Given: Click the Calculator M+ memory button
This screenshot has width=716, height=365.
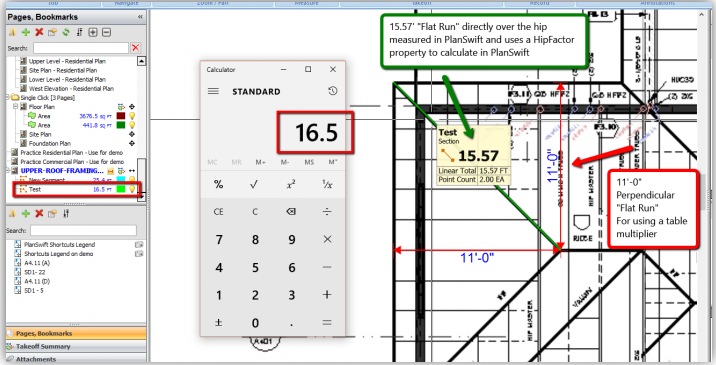Looking at the screenshot, I should click(x=261, y=162).
